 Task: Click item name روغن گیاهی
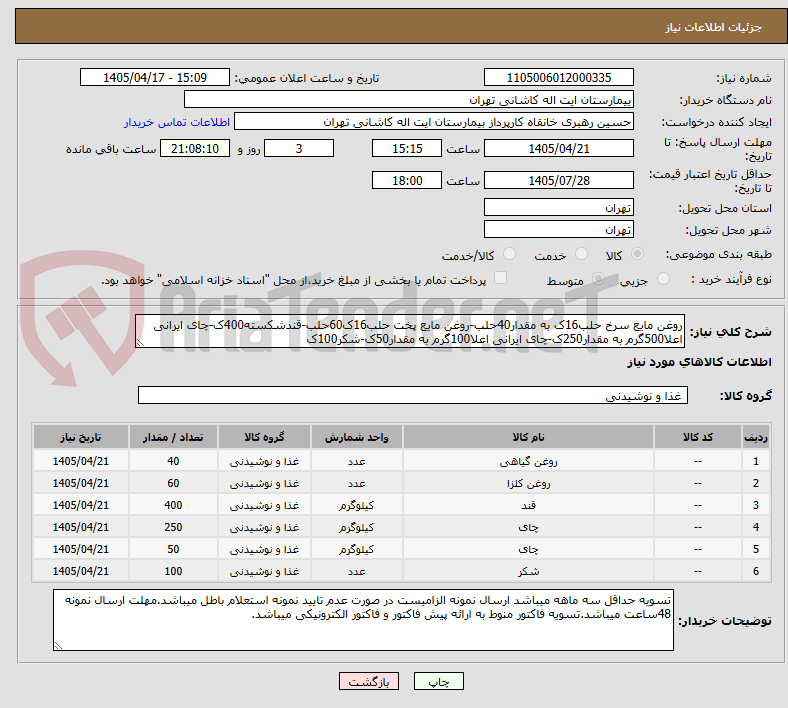[x=528, y=461]
